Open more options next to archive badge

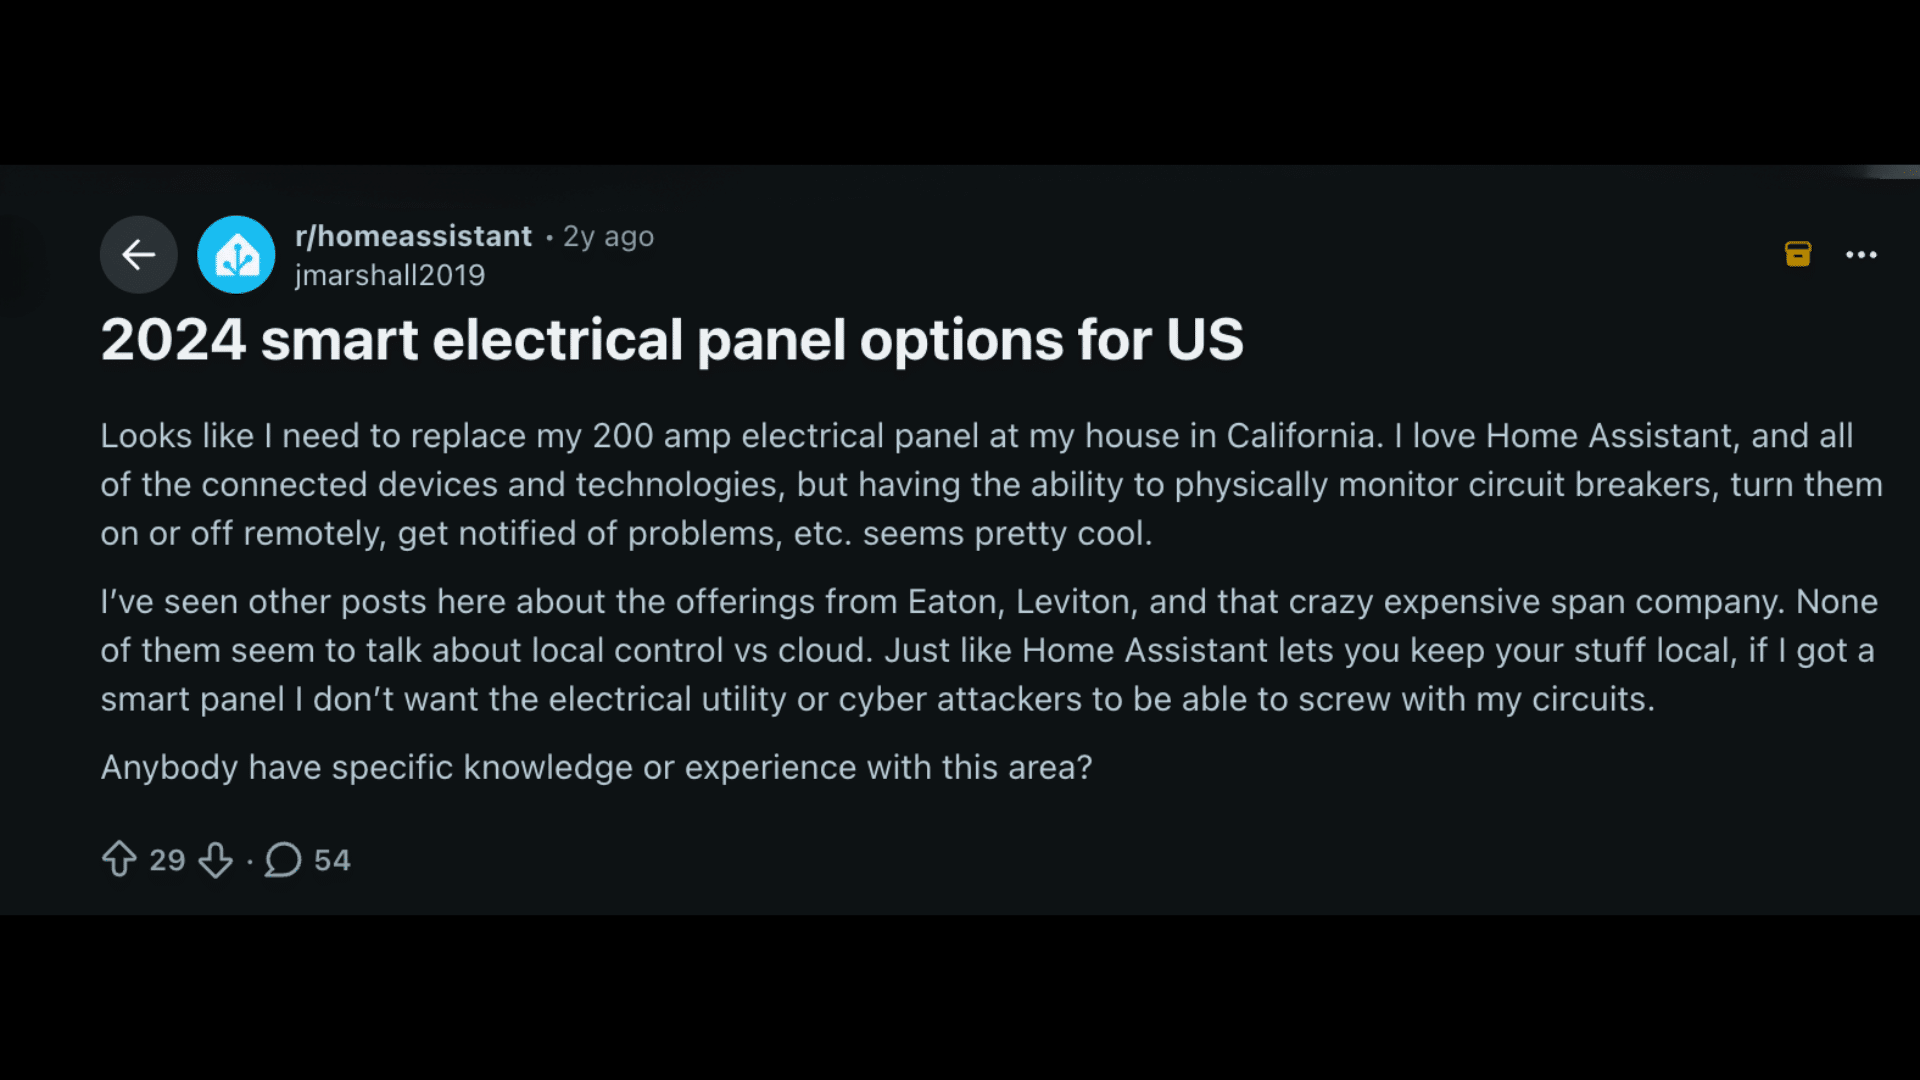coord(1861,254)
